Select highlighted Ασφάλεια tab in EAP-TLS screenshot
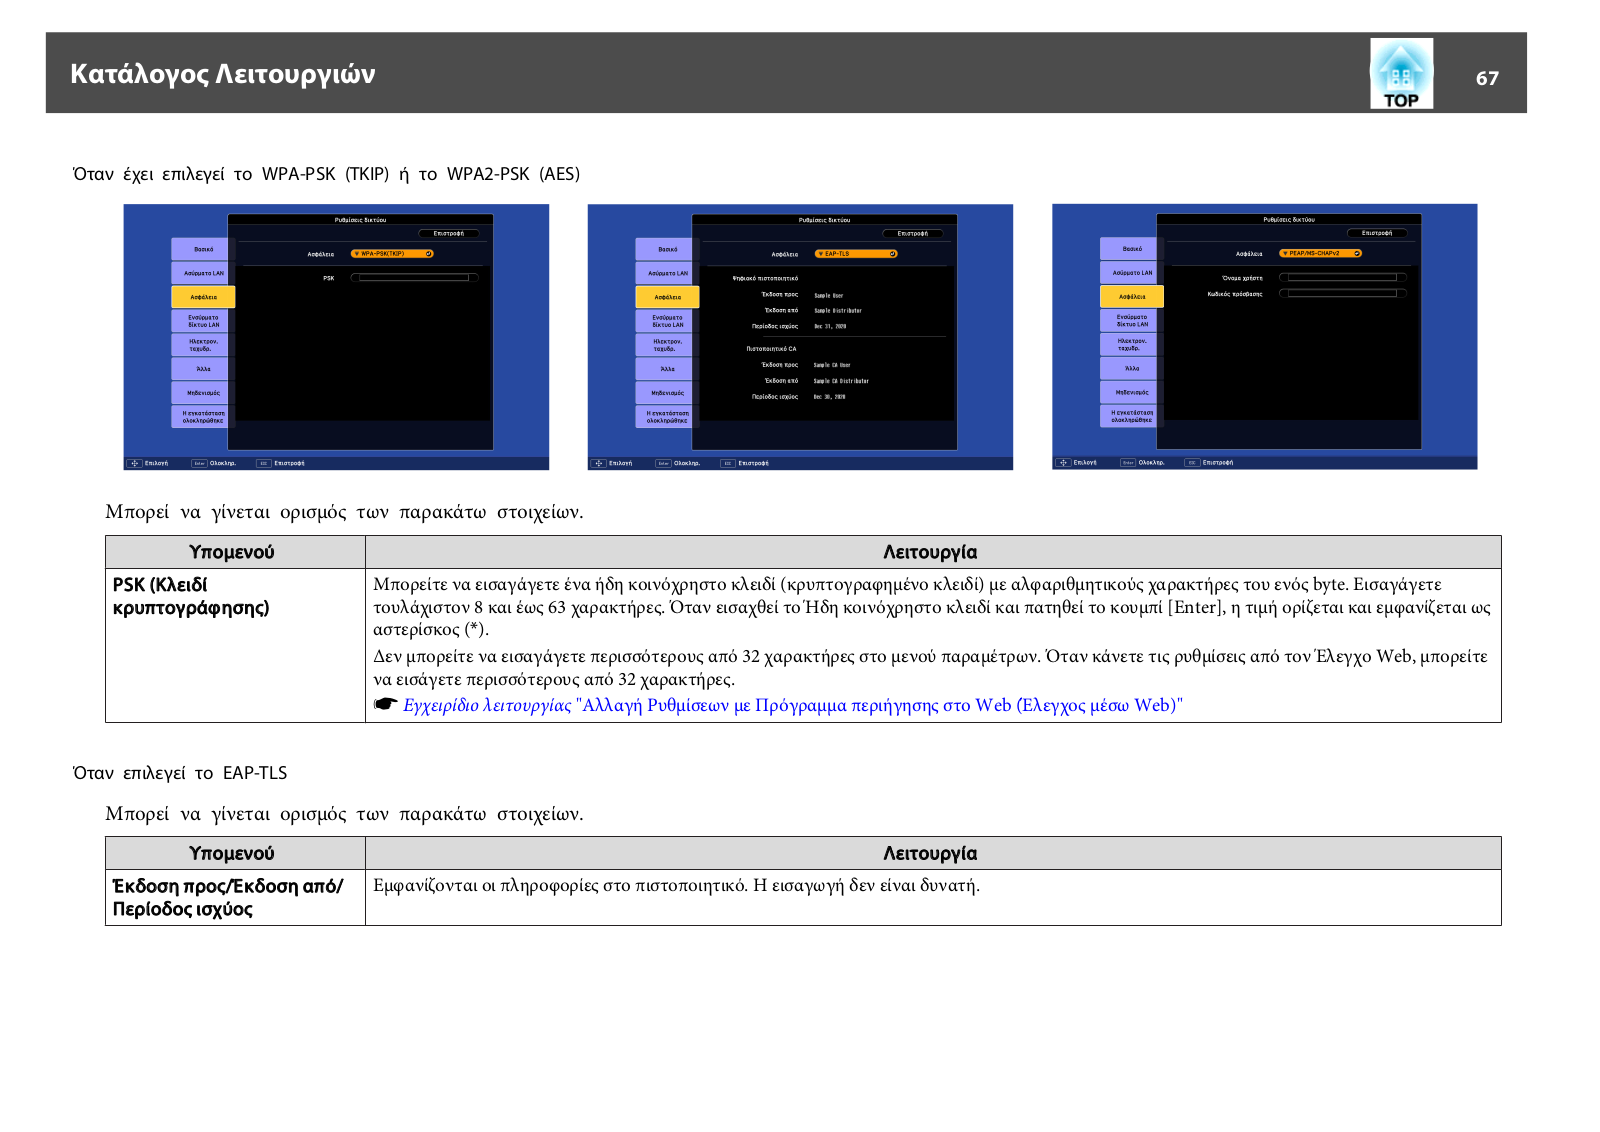The width and height of the screenshot is (1600, 1132). [667, 297]
